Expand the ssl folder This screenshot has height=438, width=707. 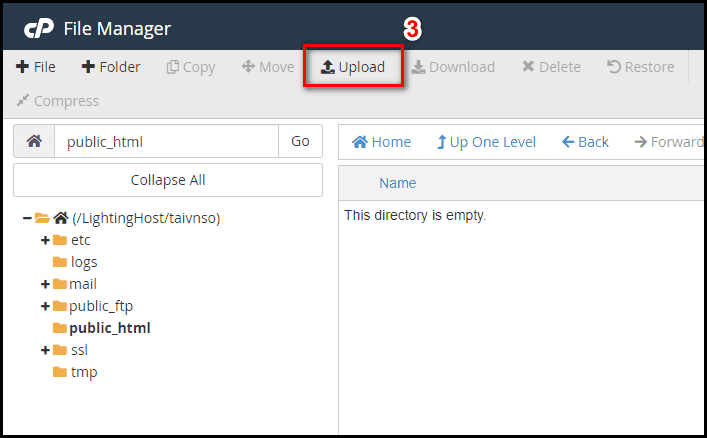click(x=45, y=350)
